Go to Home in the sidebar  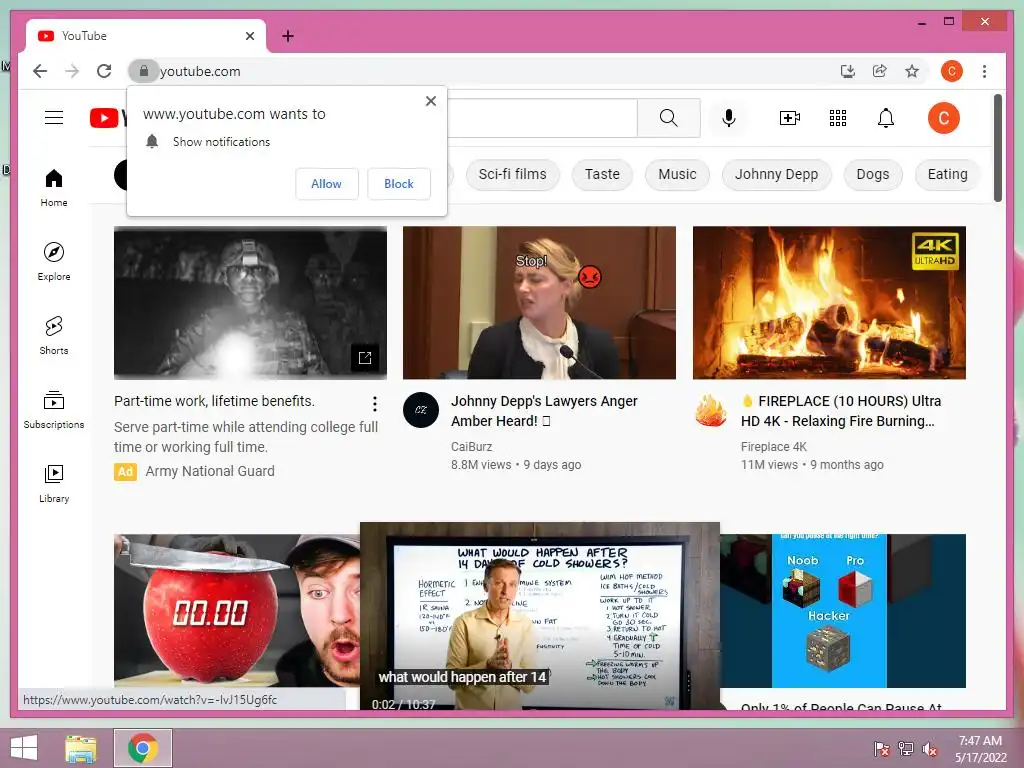[54, 187]
